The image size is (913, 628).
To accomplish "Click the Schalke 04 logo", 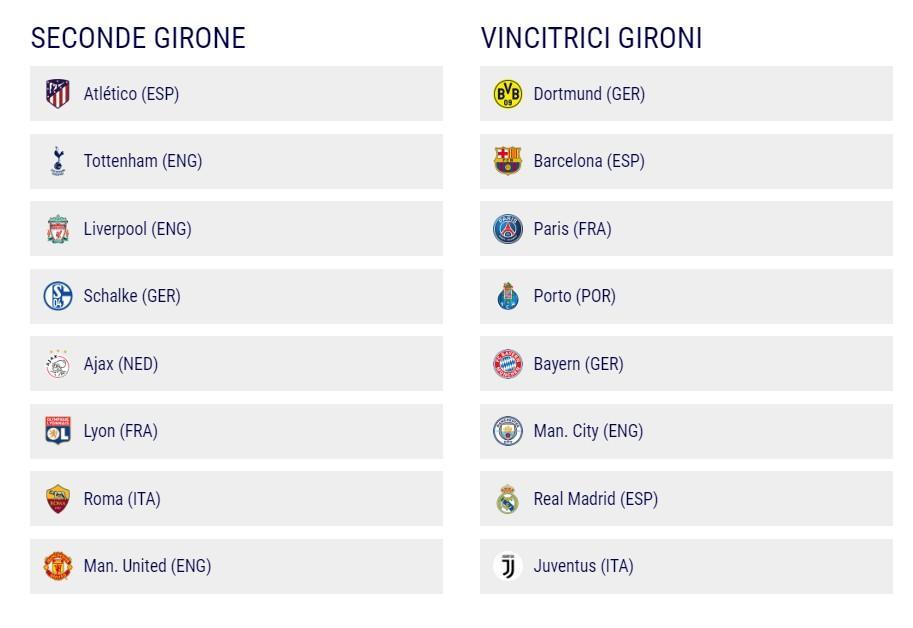I will [x=58, y=296].
